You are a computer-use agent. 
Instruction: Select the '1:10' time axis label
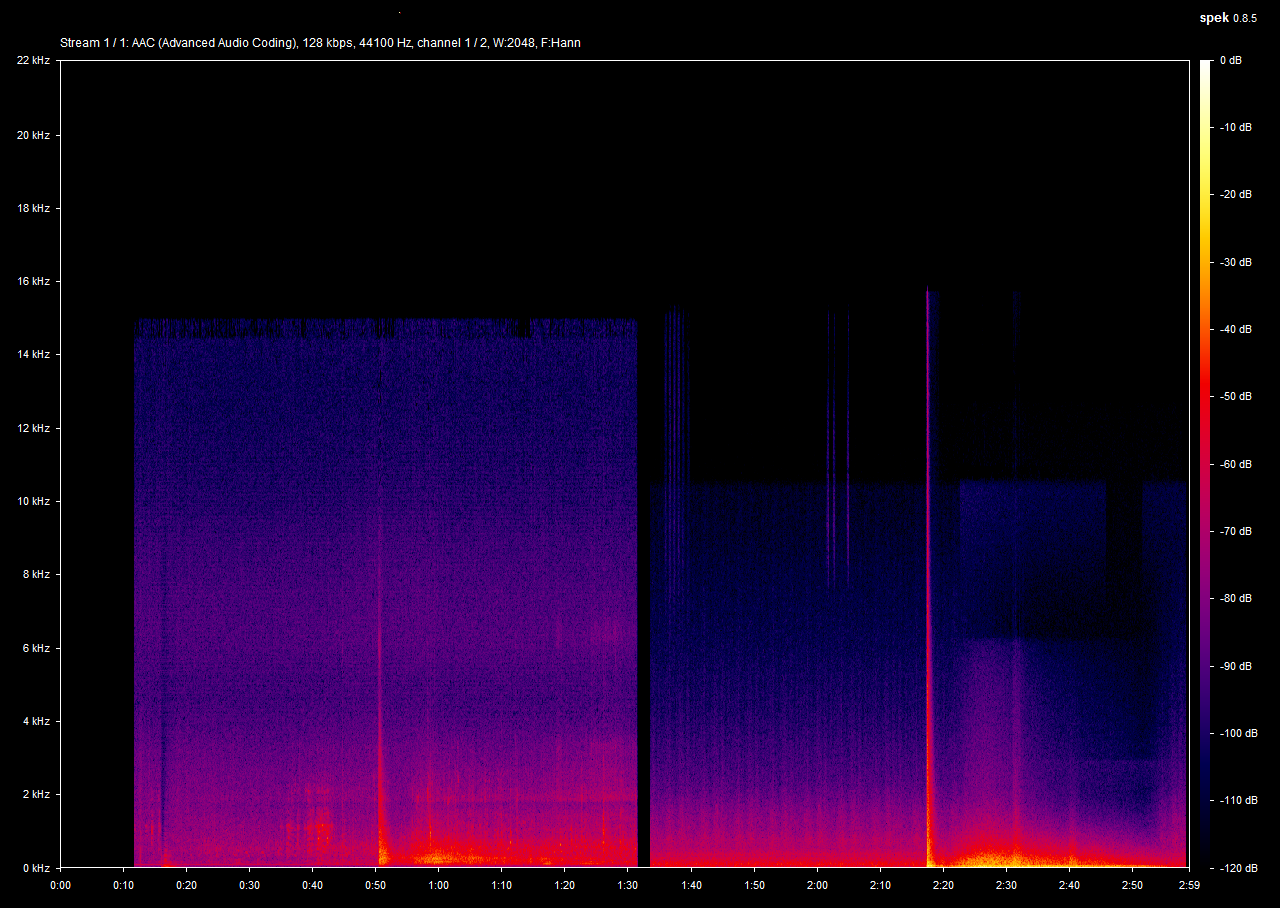coord(501,885)
